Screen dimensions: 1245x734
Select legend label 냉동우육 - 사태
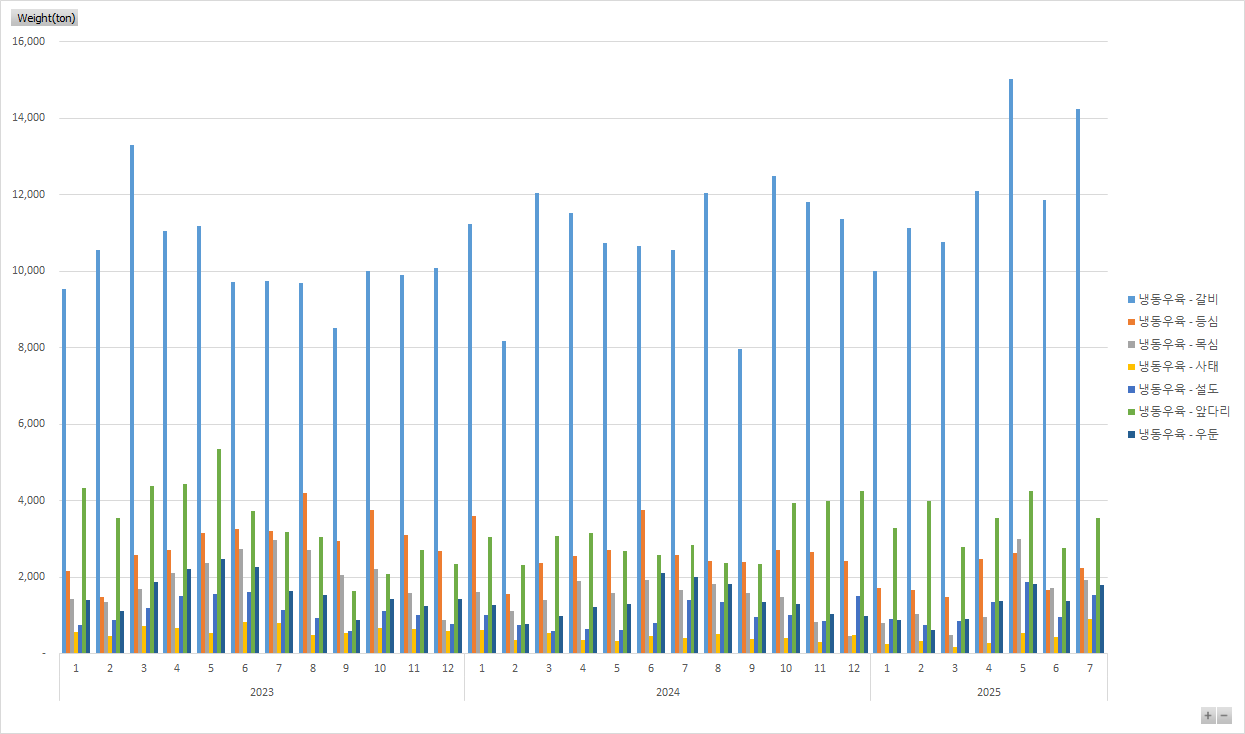pos(1178,367)
